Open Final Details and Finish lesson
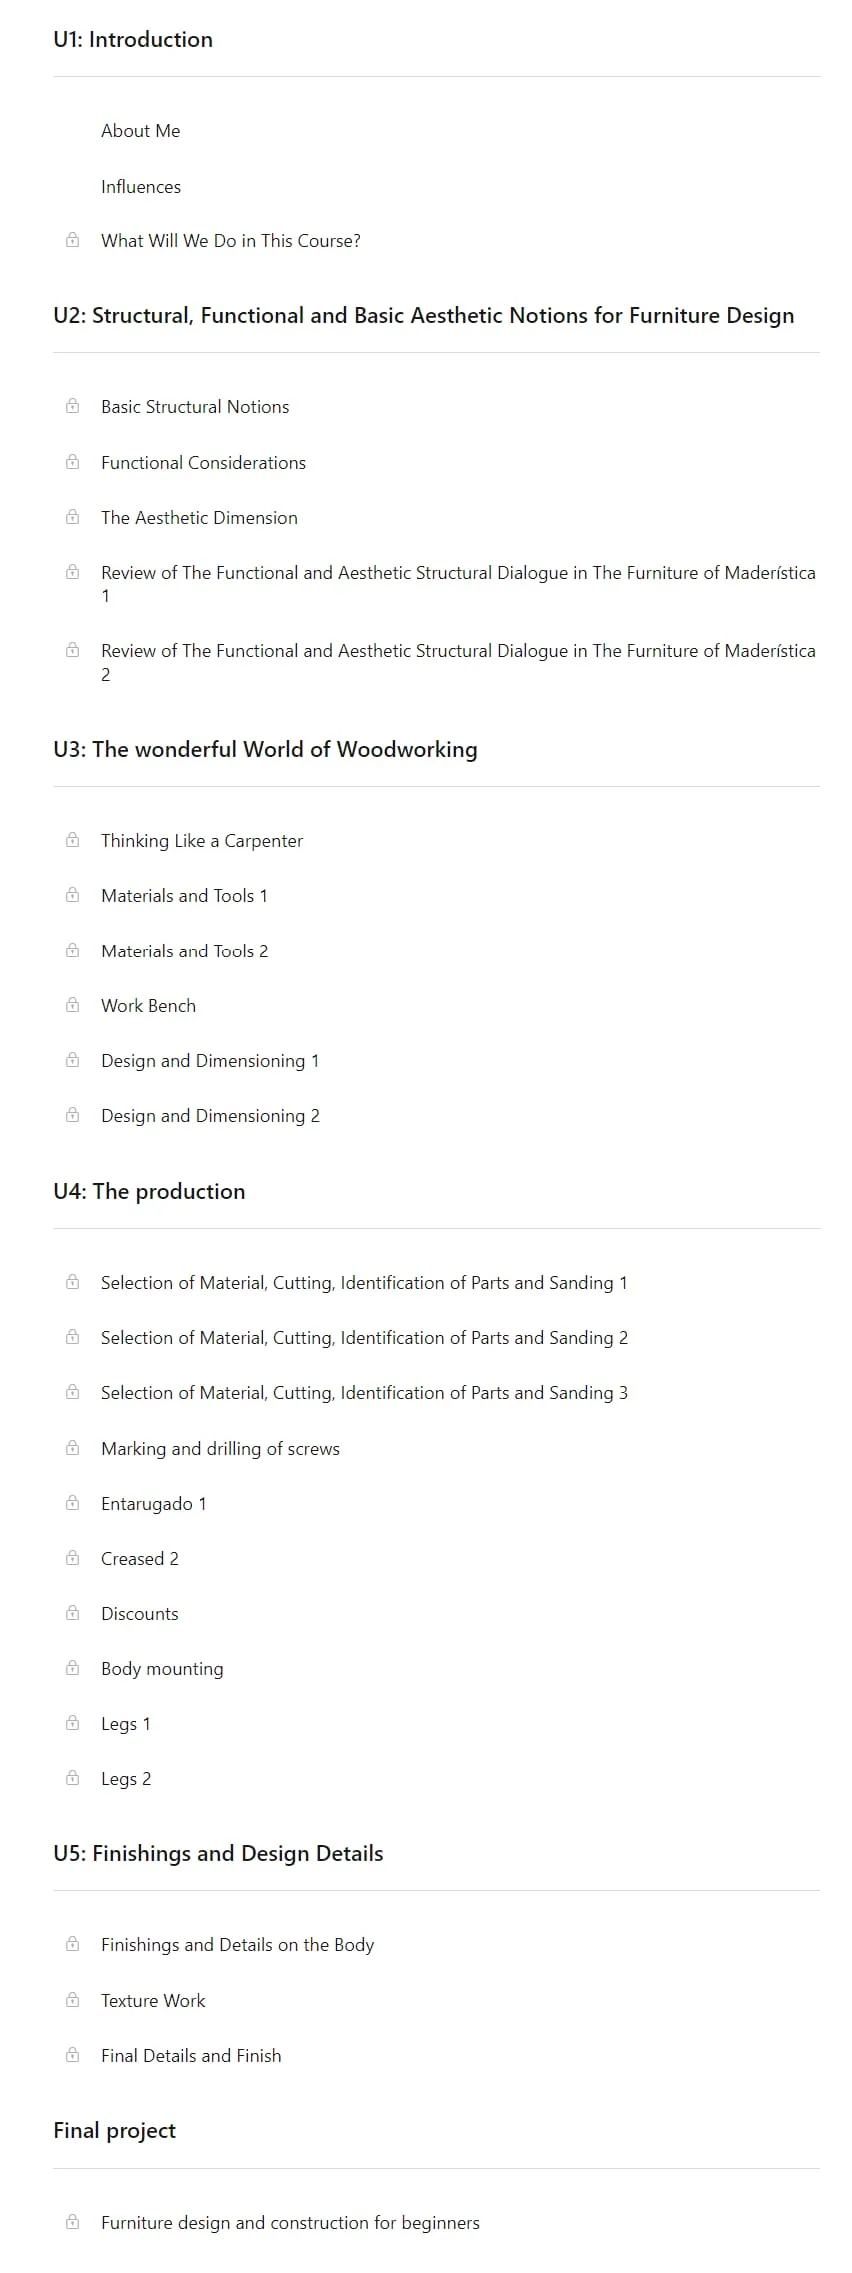 [x=191, y=2056]
